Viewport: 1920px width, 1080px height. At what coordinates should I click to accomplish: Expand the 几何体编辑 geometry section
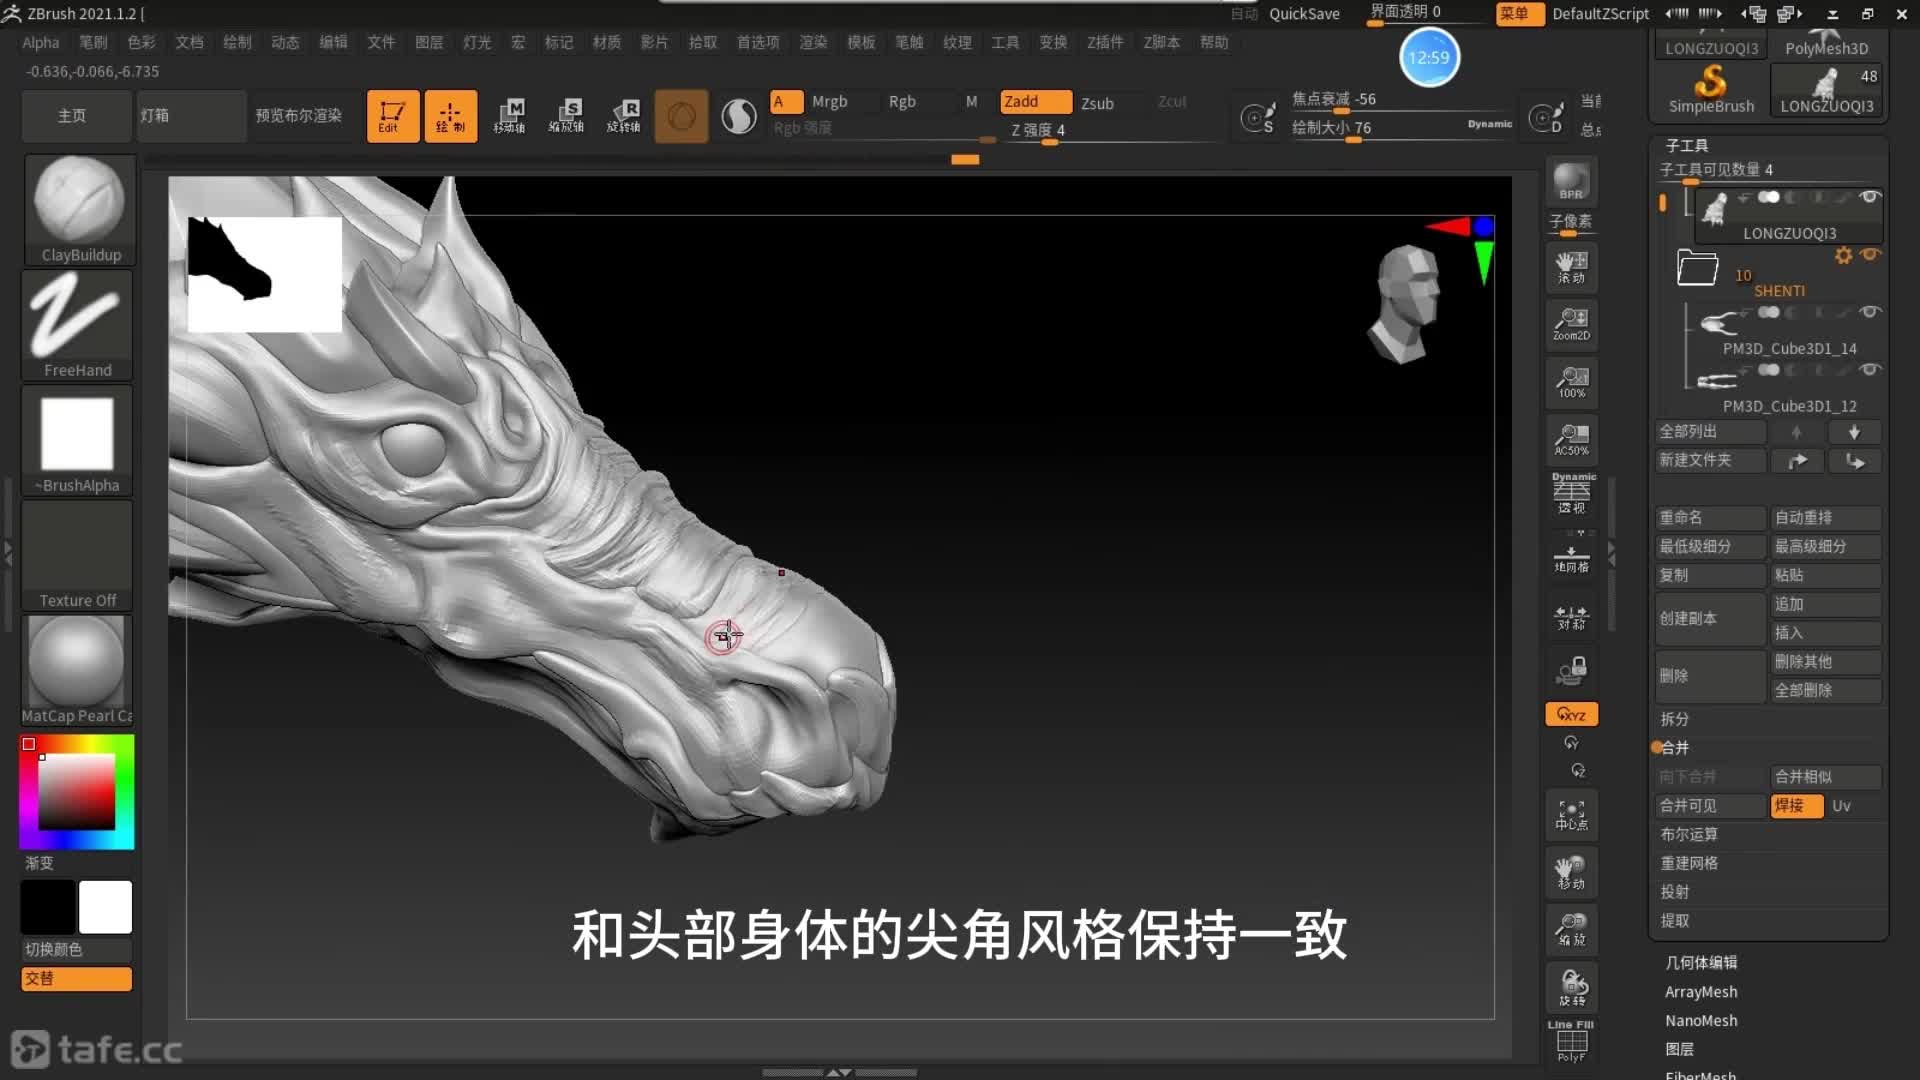pos(1700,962)
